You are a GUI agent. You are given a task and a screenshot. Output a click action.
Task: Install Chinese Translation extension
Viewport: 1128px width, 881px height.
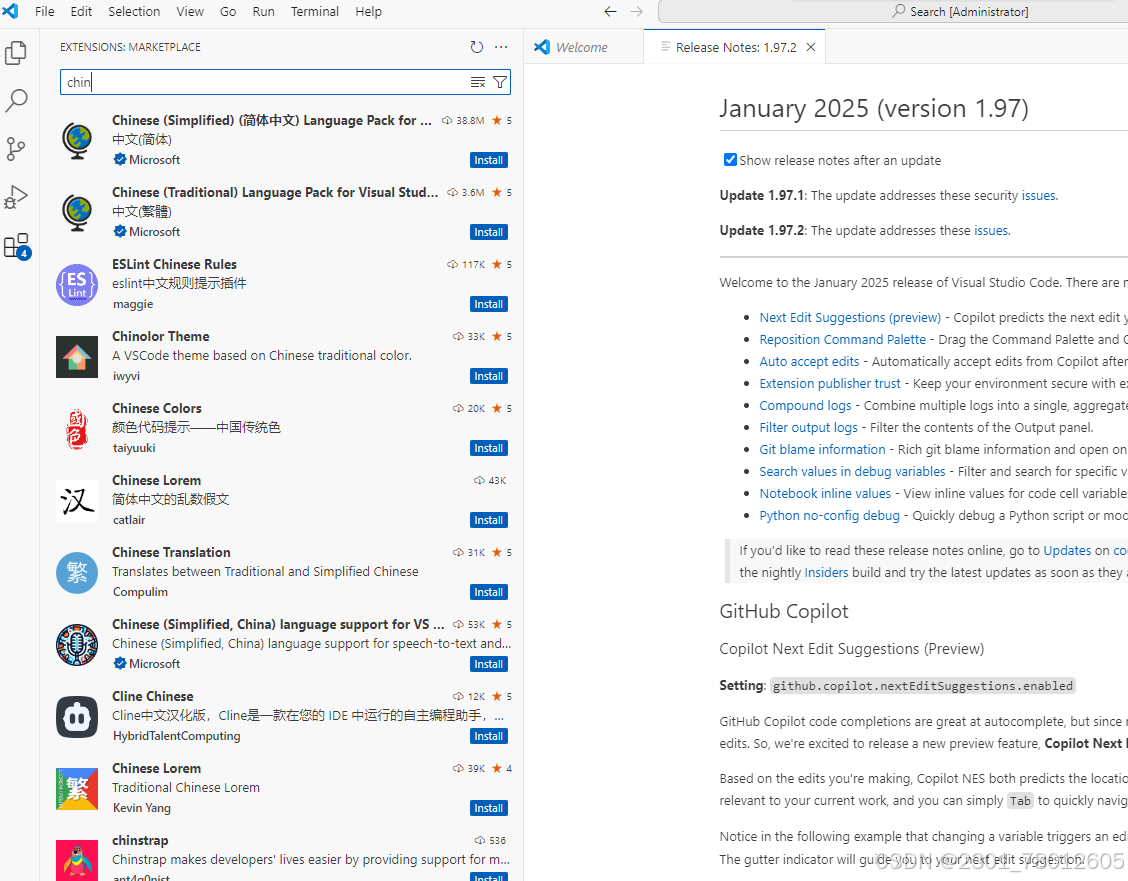[488, 591]
